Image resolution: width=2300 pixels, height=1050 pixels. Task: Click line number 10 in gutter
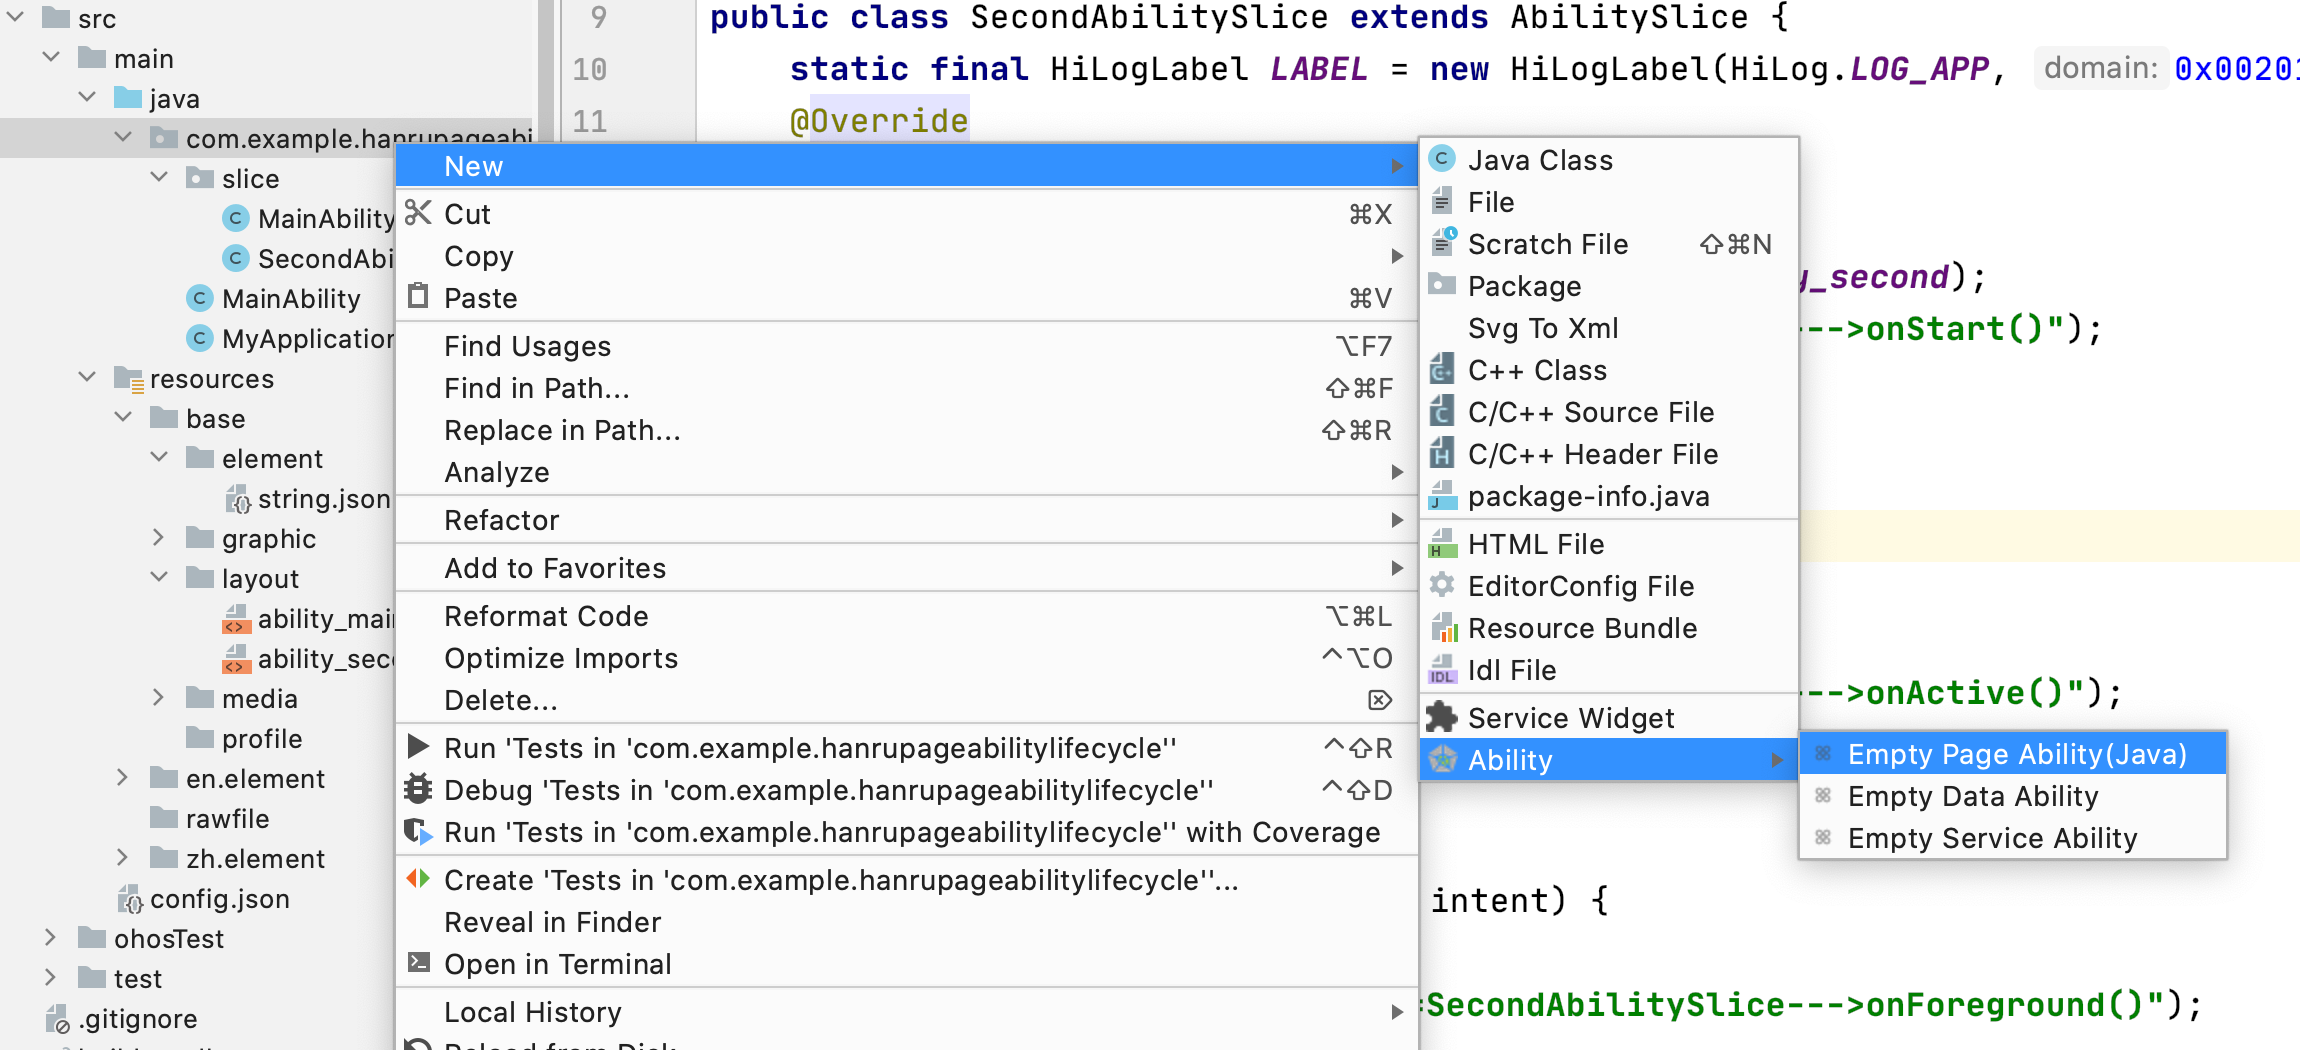(x=590, y=69)
